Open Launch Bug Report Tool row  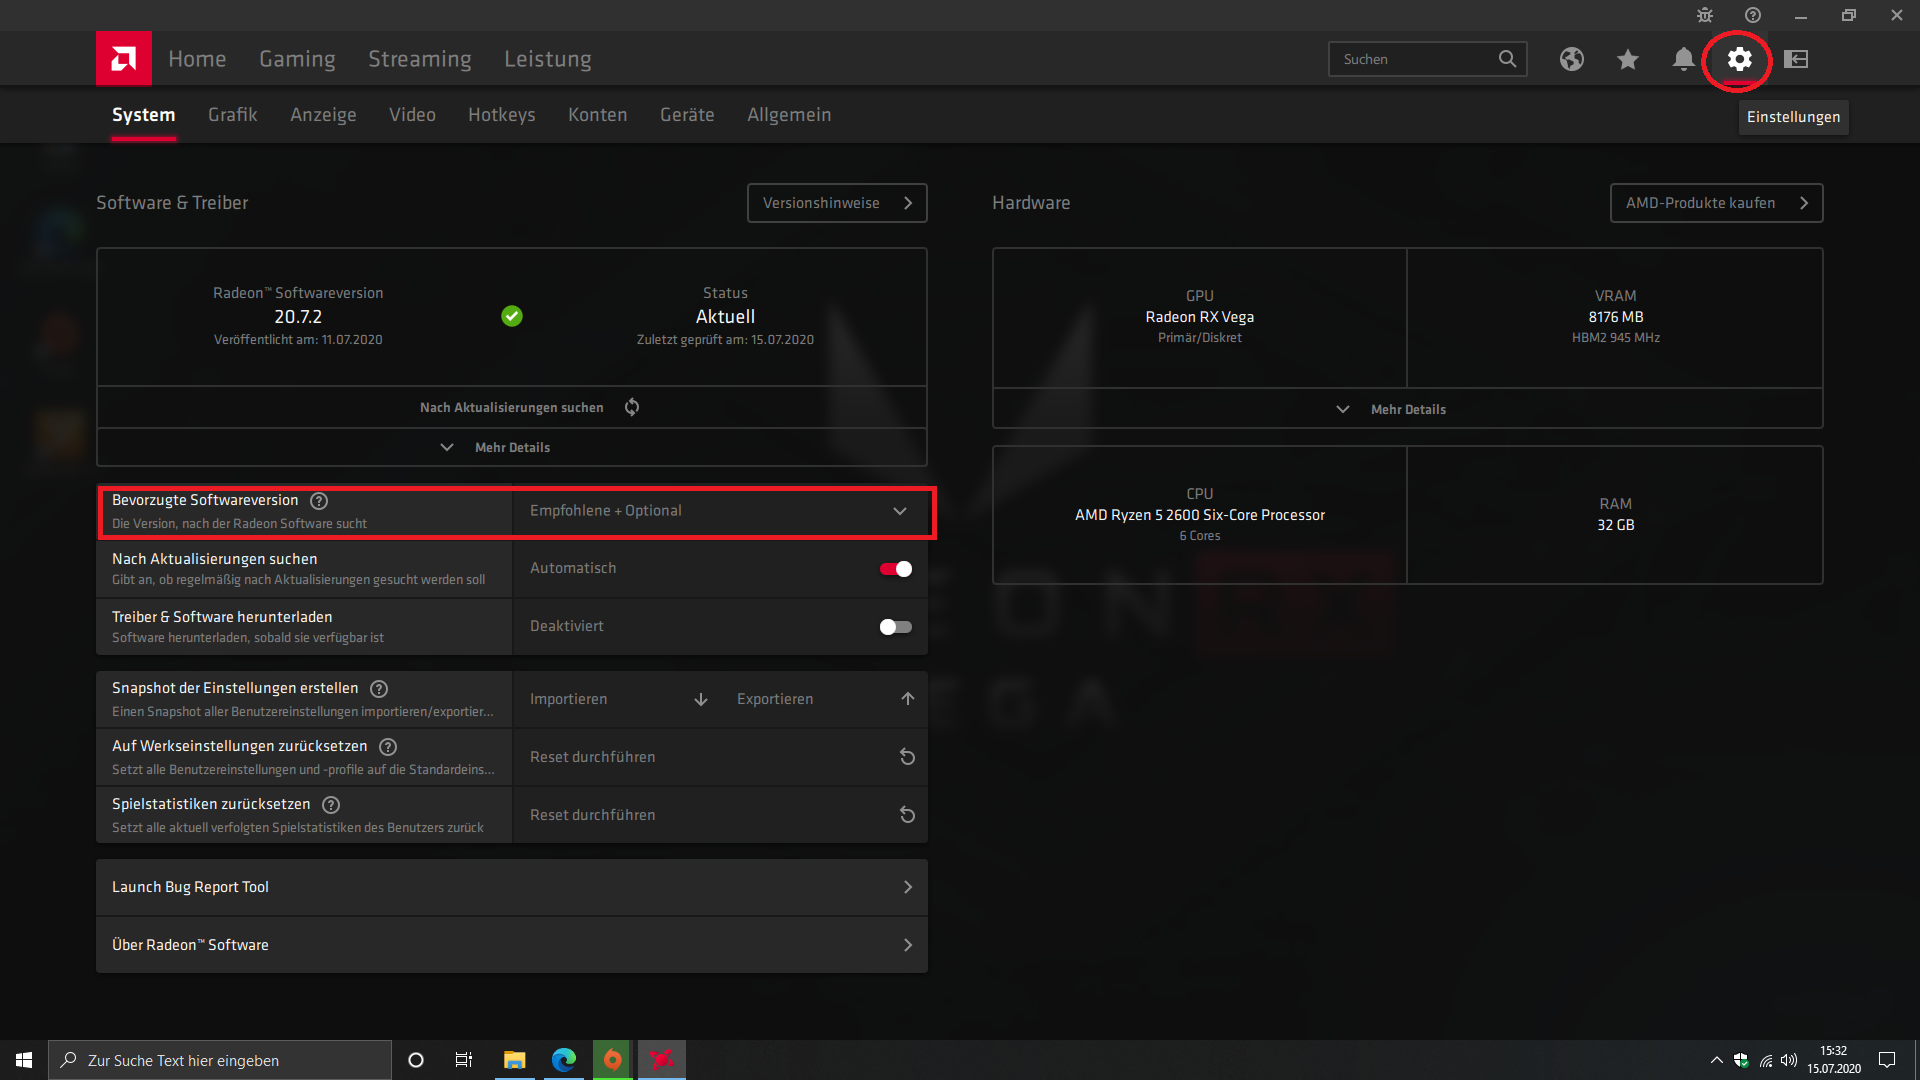[x=511, y=887]
